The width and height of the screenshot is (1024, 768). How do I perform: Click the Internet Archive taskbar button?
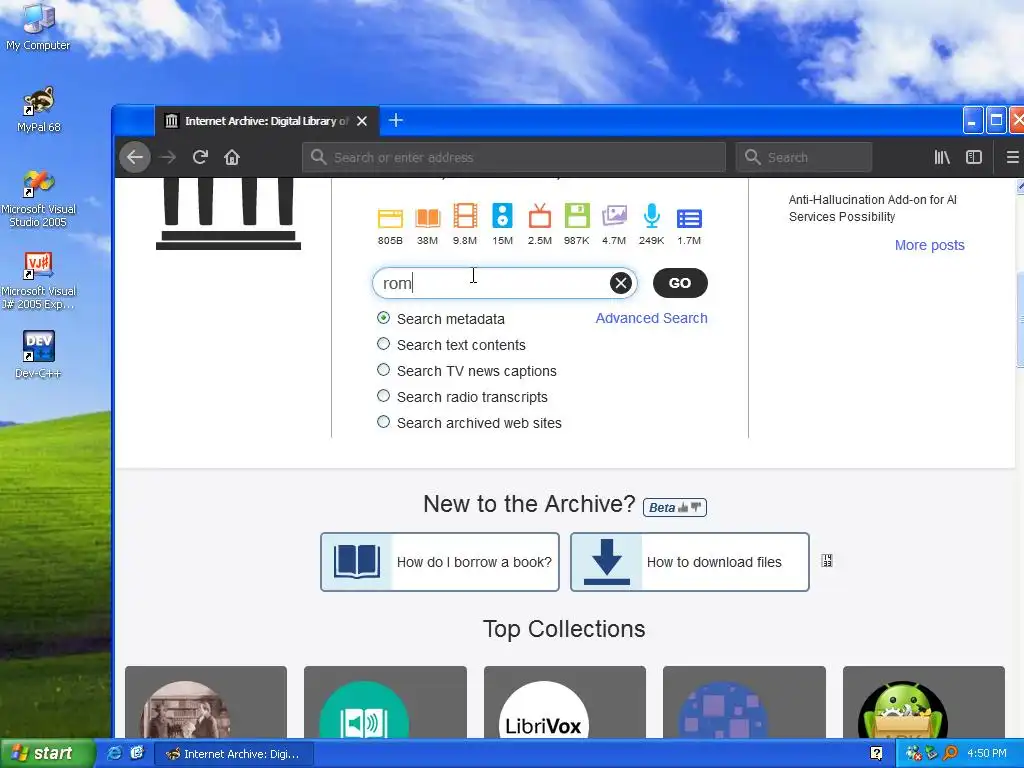(234, 754)
